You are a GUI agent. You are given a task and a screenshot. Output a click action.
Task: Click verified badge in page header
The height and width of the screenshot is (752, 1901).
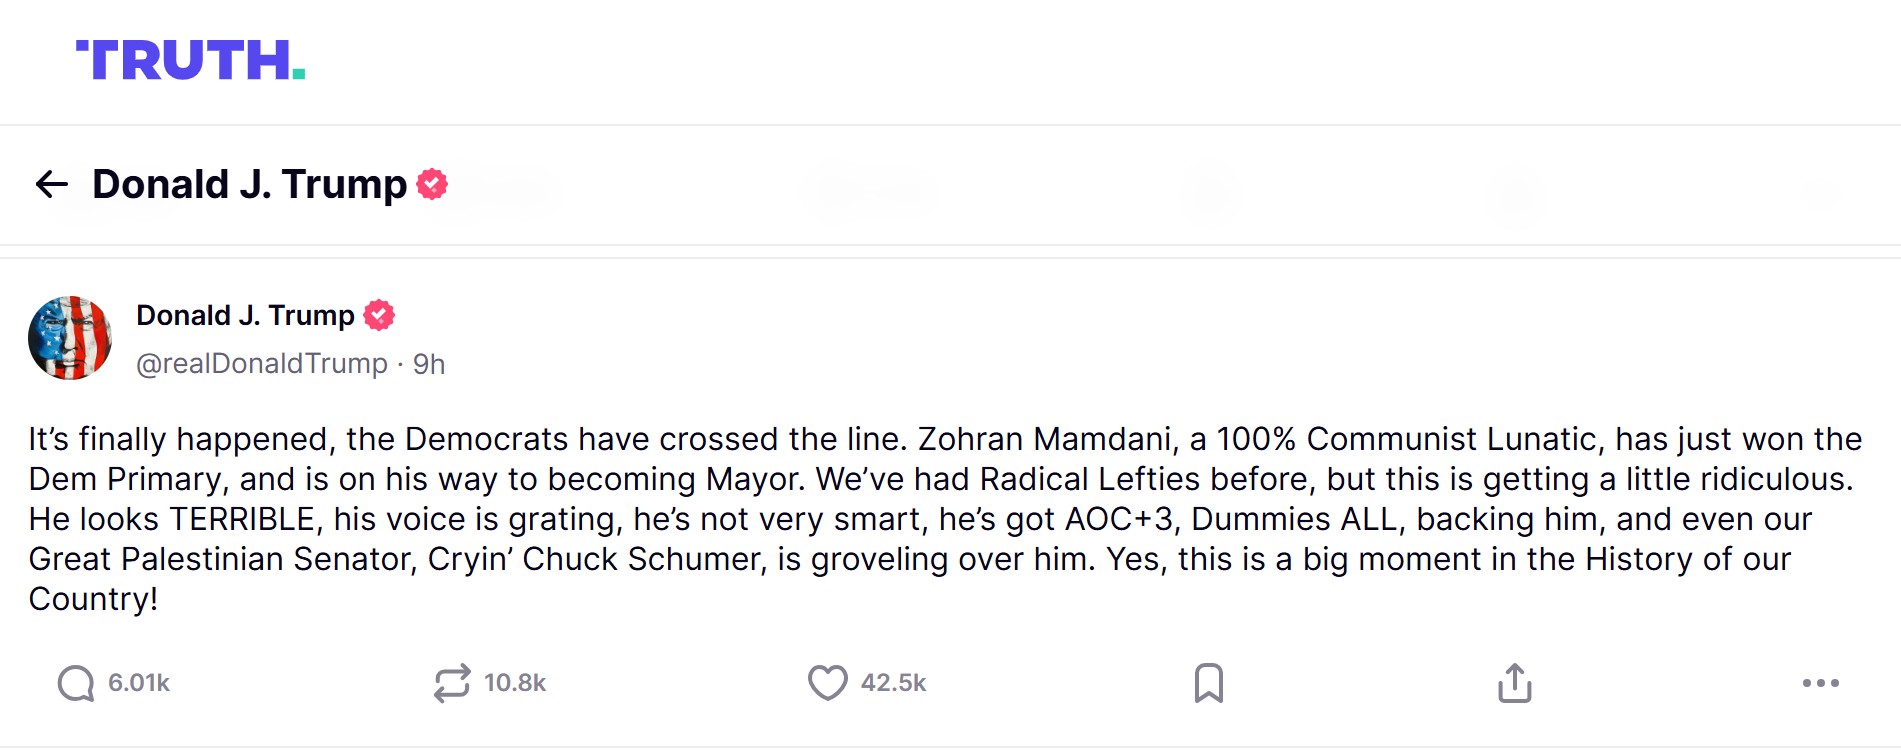tap(432, 185)
